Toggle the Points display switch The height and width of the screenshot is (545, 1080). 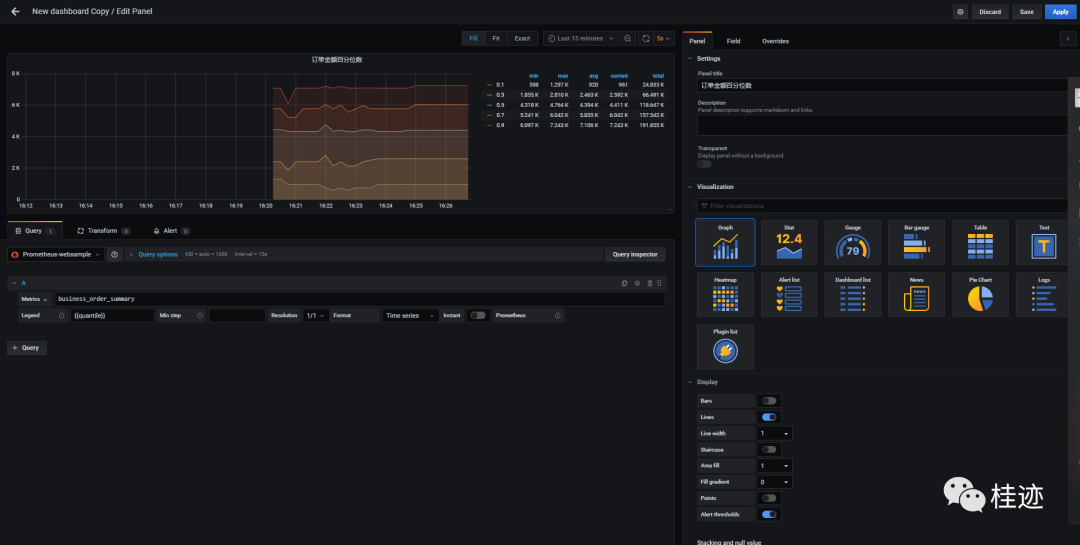tap(769, 498)
